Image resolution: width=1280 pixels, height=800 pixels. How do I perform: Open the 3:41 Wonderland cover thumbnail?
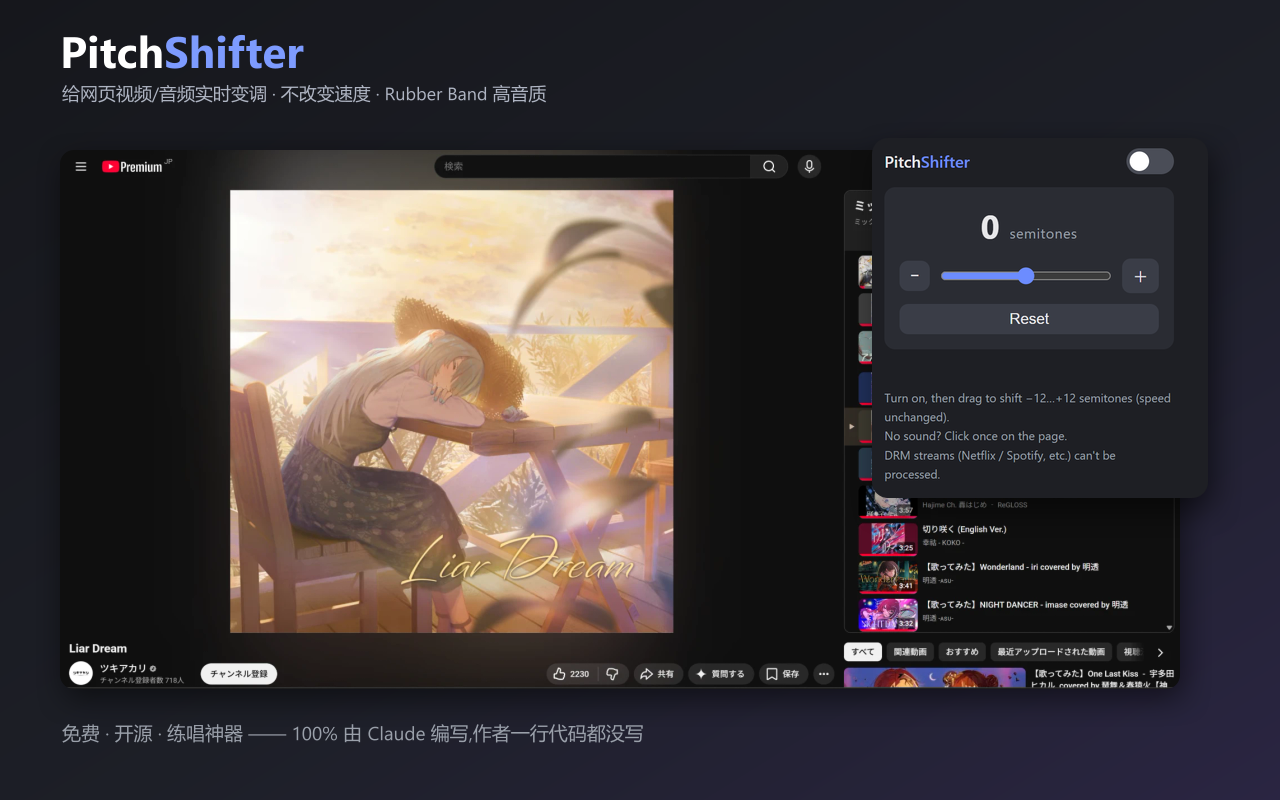[888, 577]
